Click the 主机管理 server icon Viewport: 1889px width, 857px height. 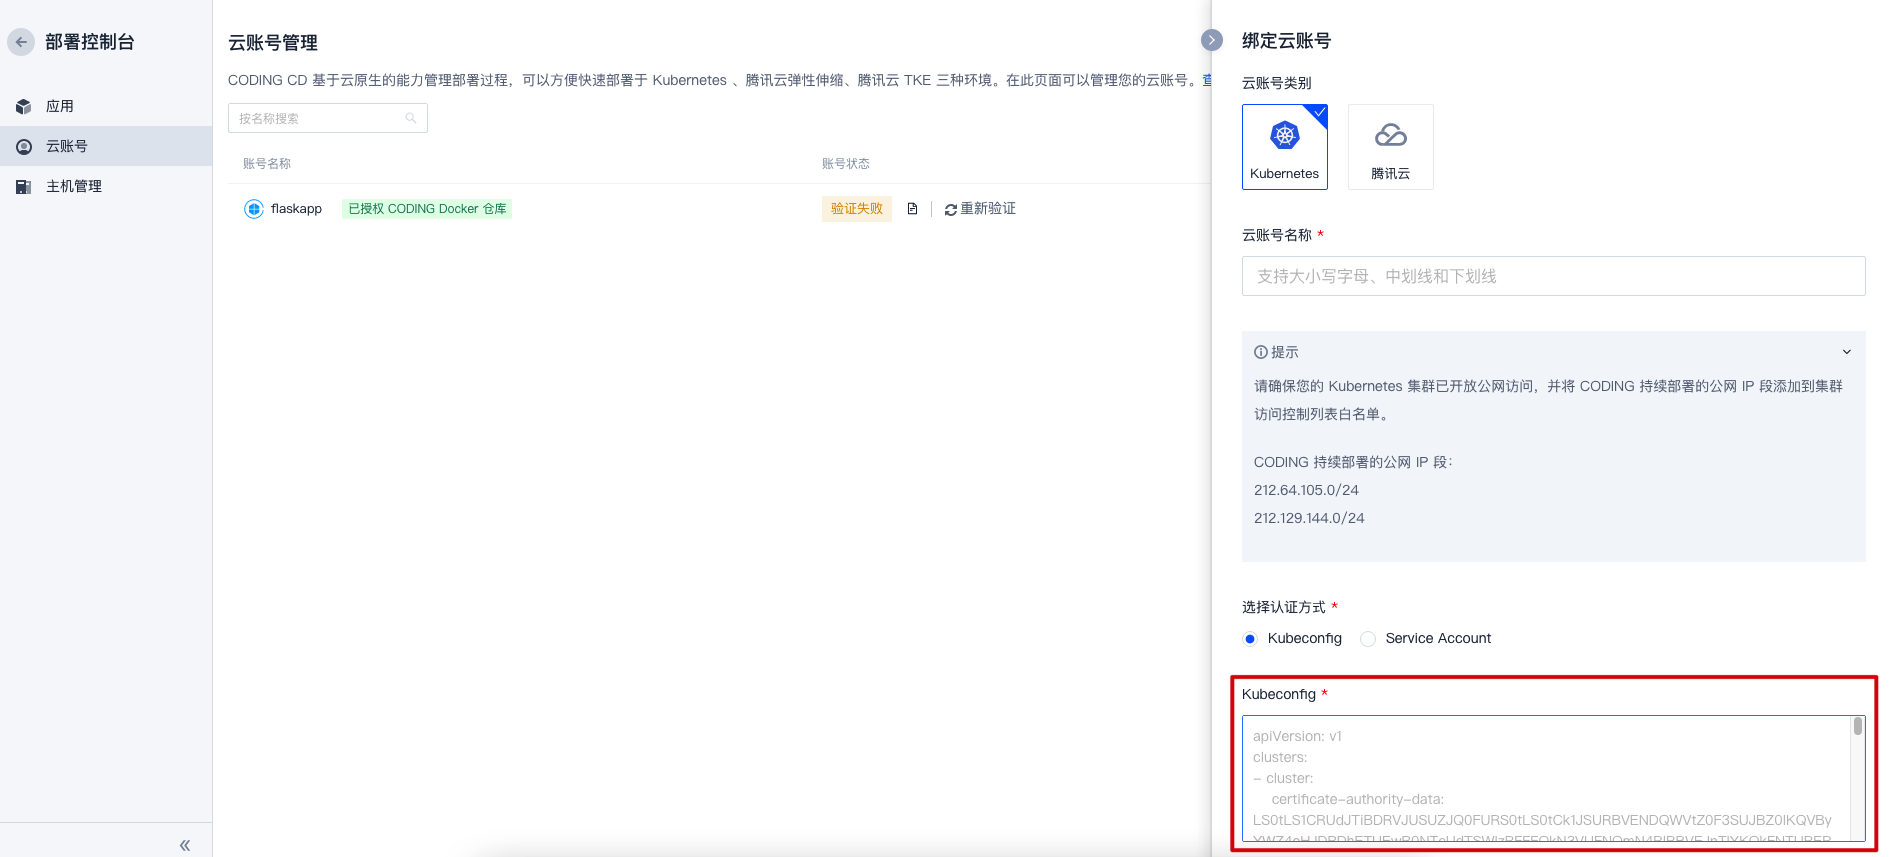(x=24, y=187)
